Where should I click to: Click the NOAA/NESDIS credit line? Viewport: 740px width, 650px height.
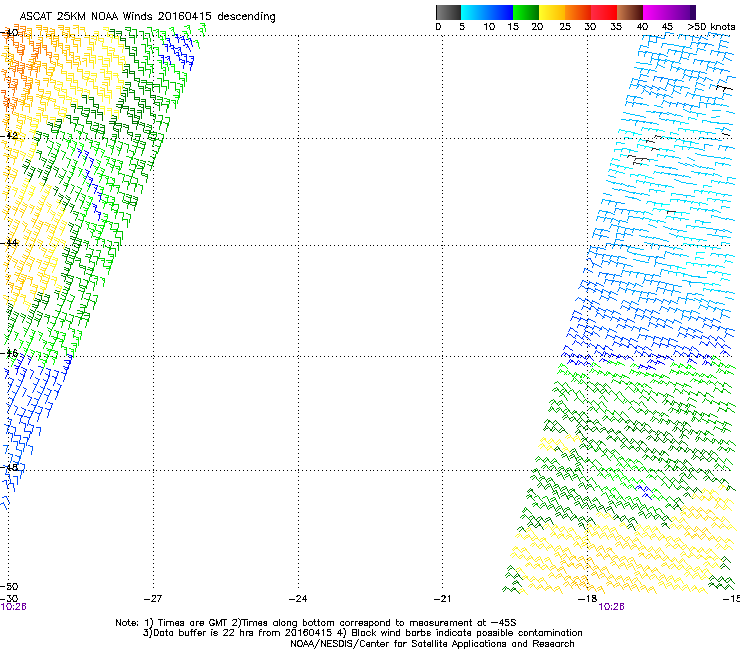pyautogui.click(x=432, y=644)
